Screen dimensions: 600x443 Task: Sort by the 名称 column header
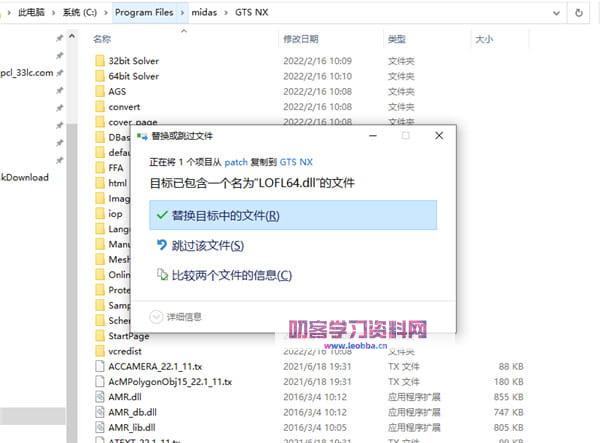(102, 39)
